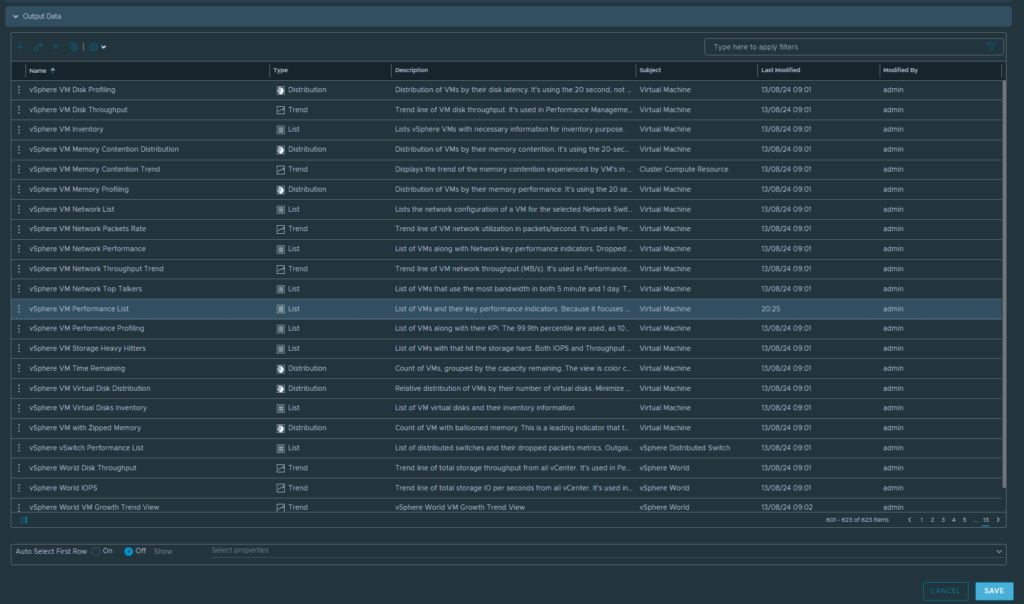Sort by the Modified By column header

click(900, 71)
